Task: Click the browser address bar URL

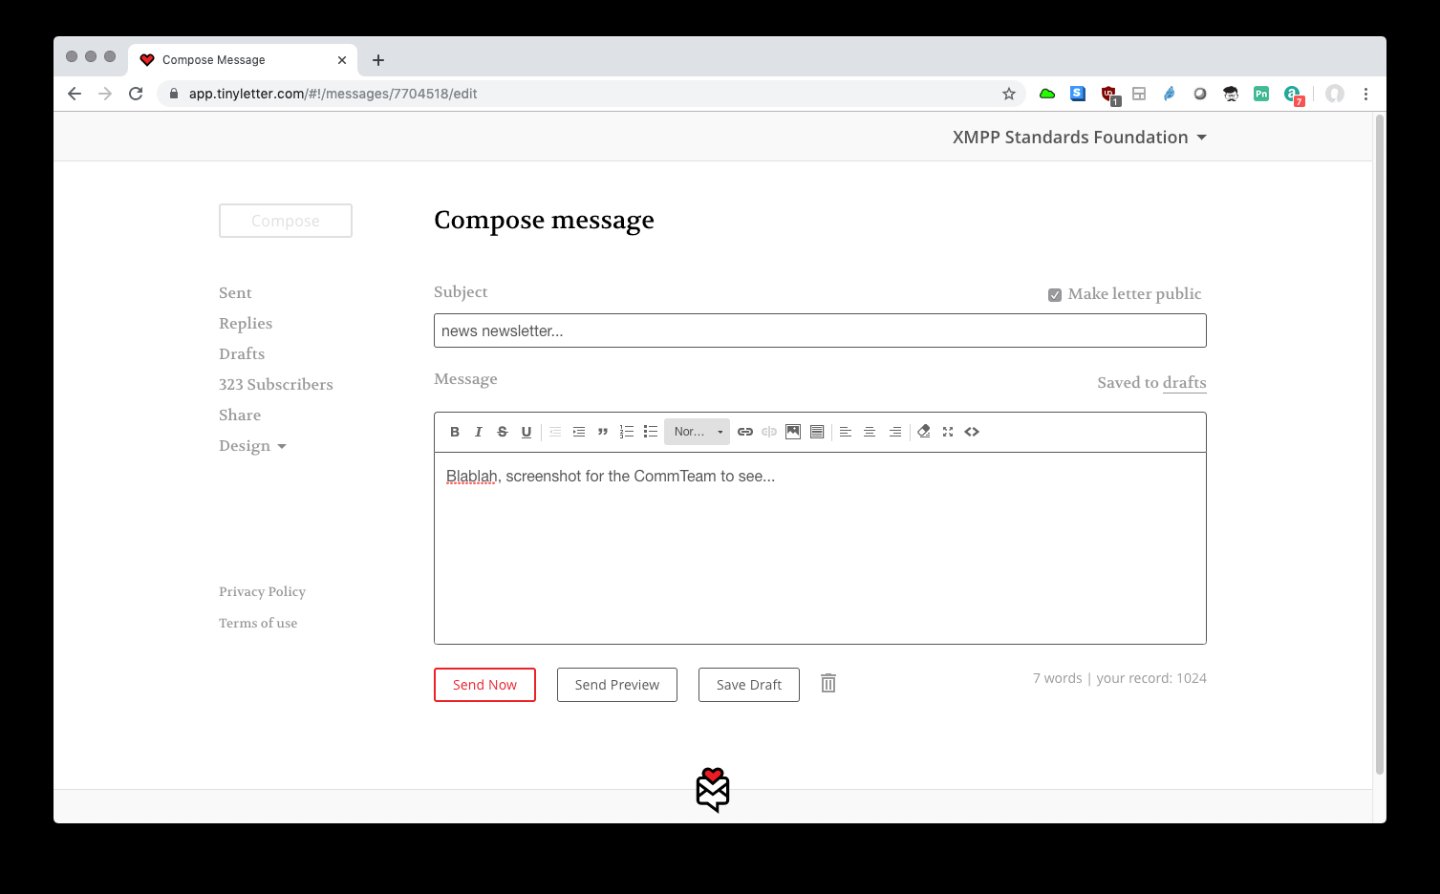Action: click(333, 94)
